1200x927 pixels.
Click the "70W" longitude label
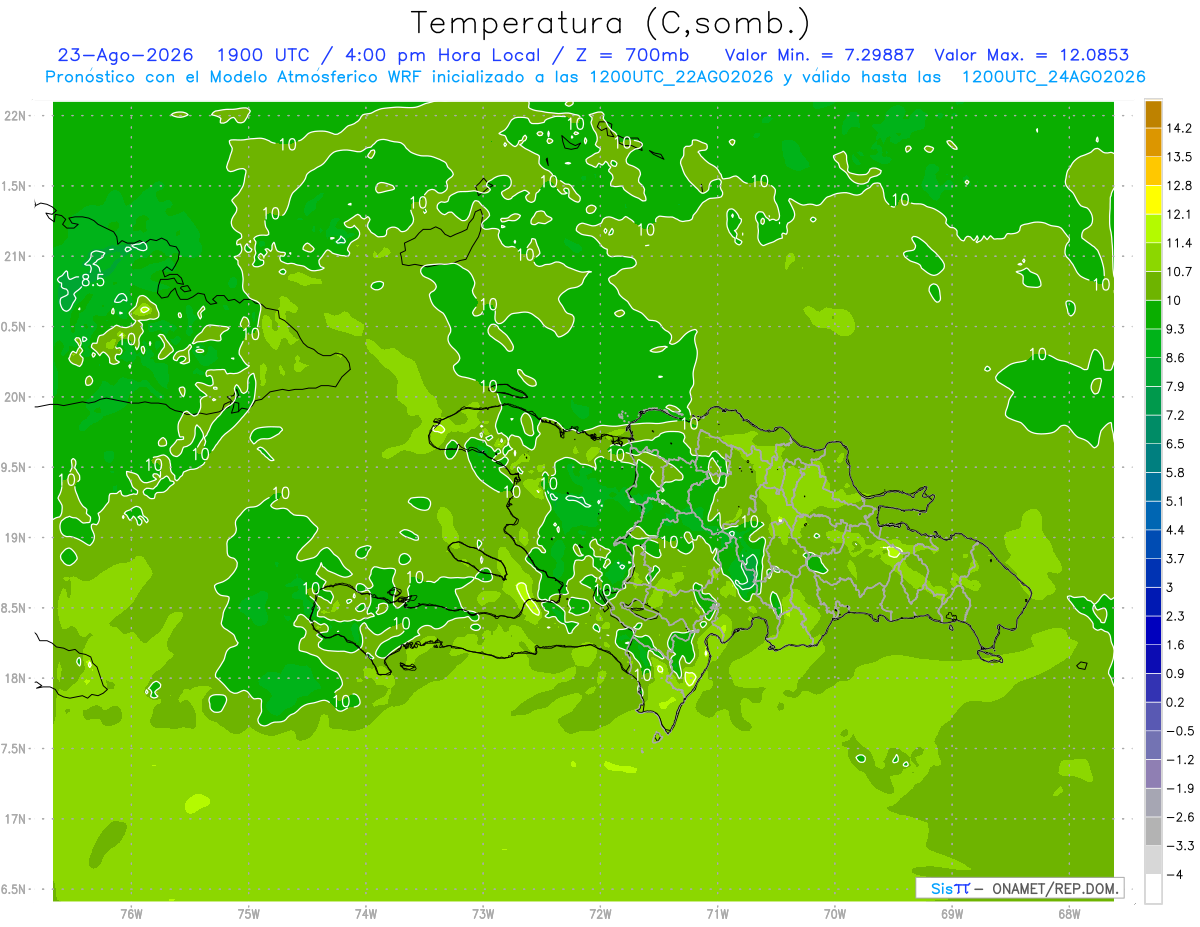[835, 914]
